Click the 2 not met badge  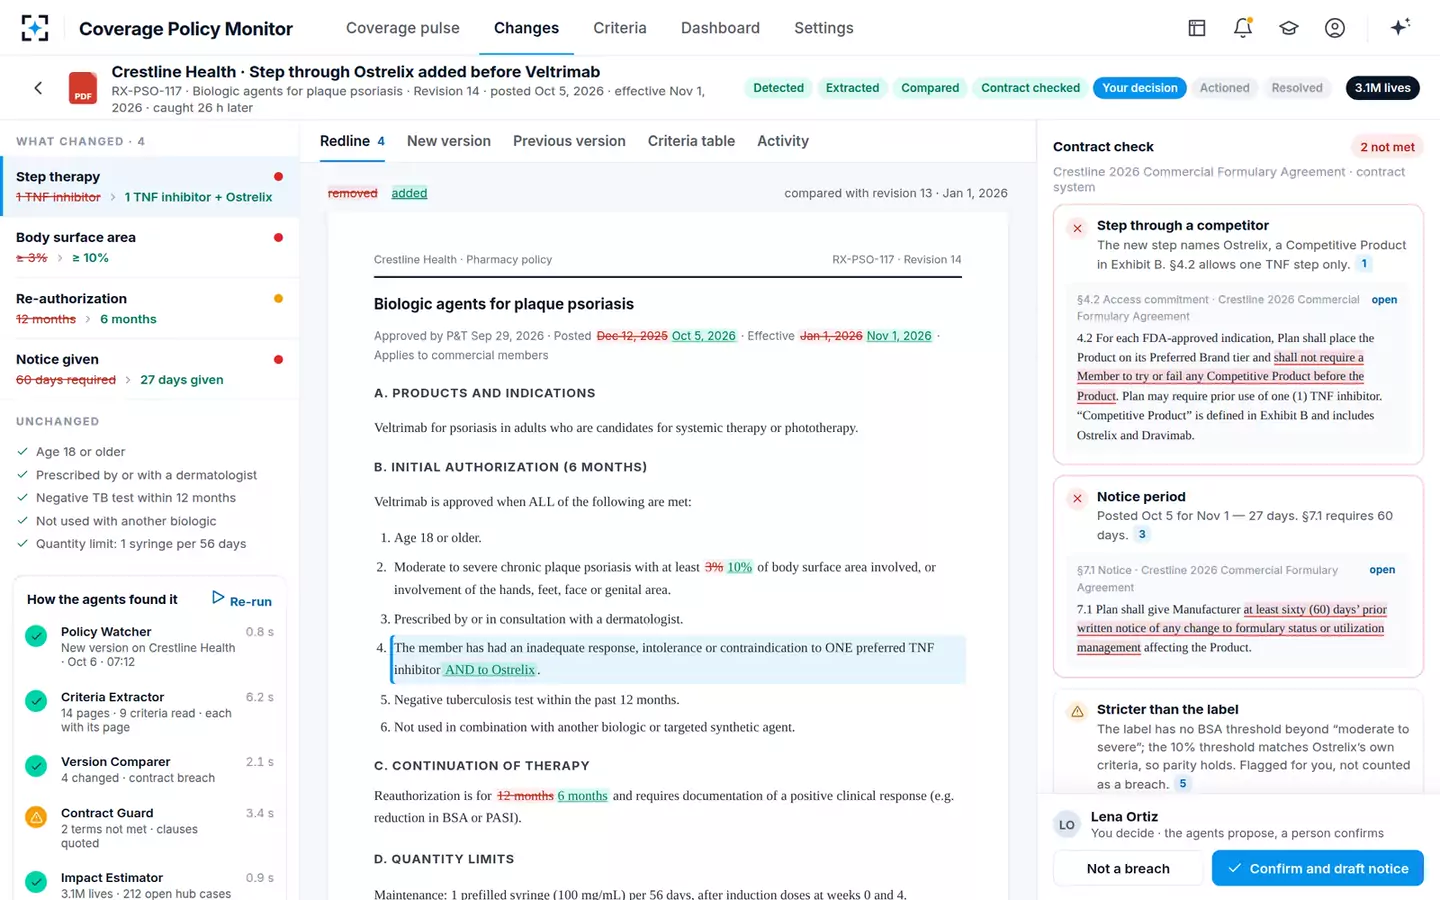tap(1387, 147)
